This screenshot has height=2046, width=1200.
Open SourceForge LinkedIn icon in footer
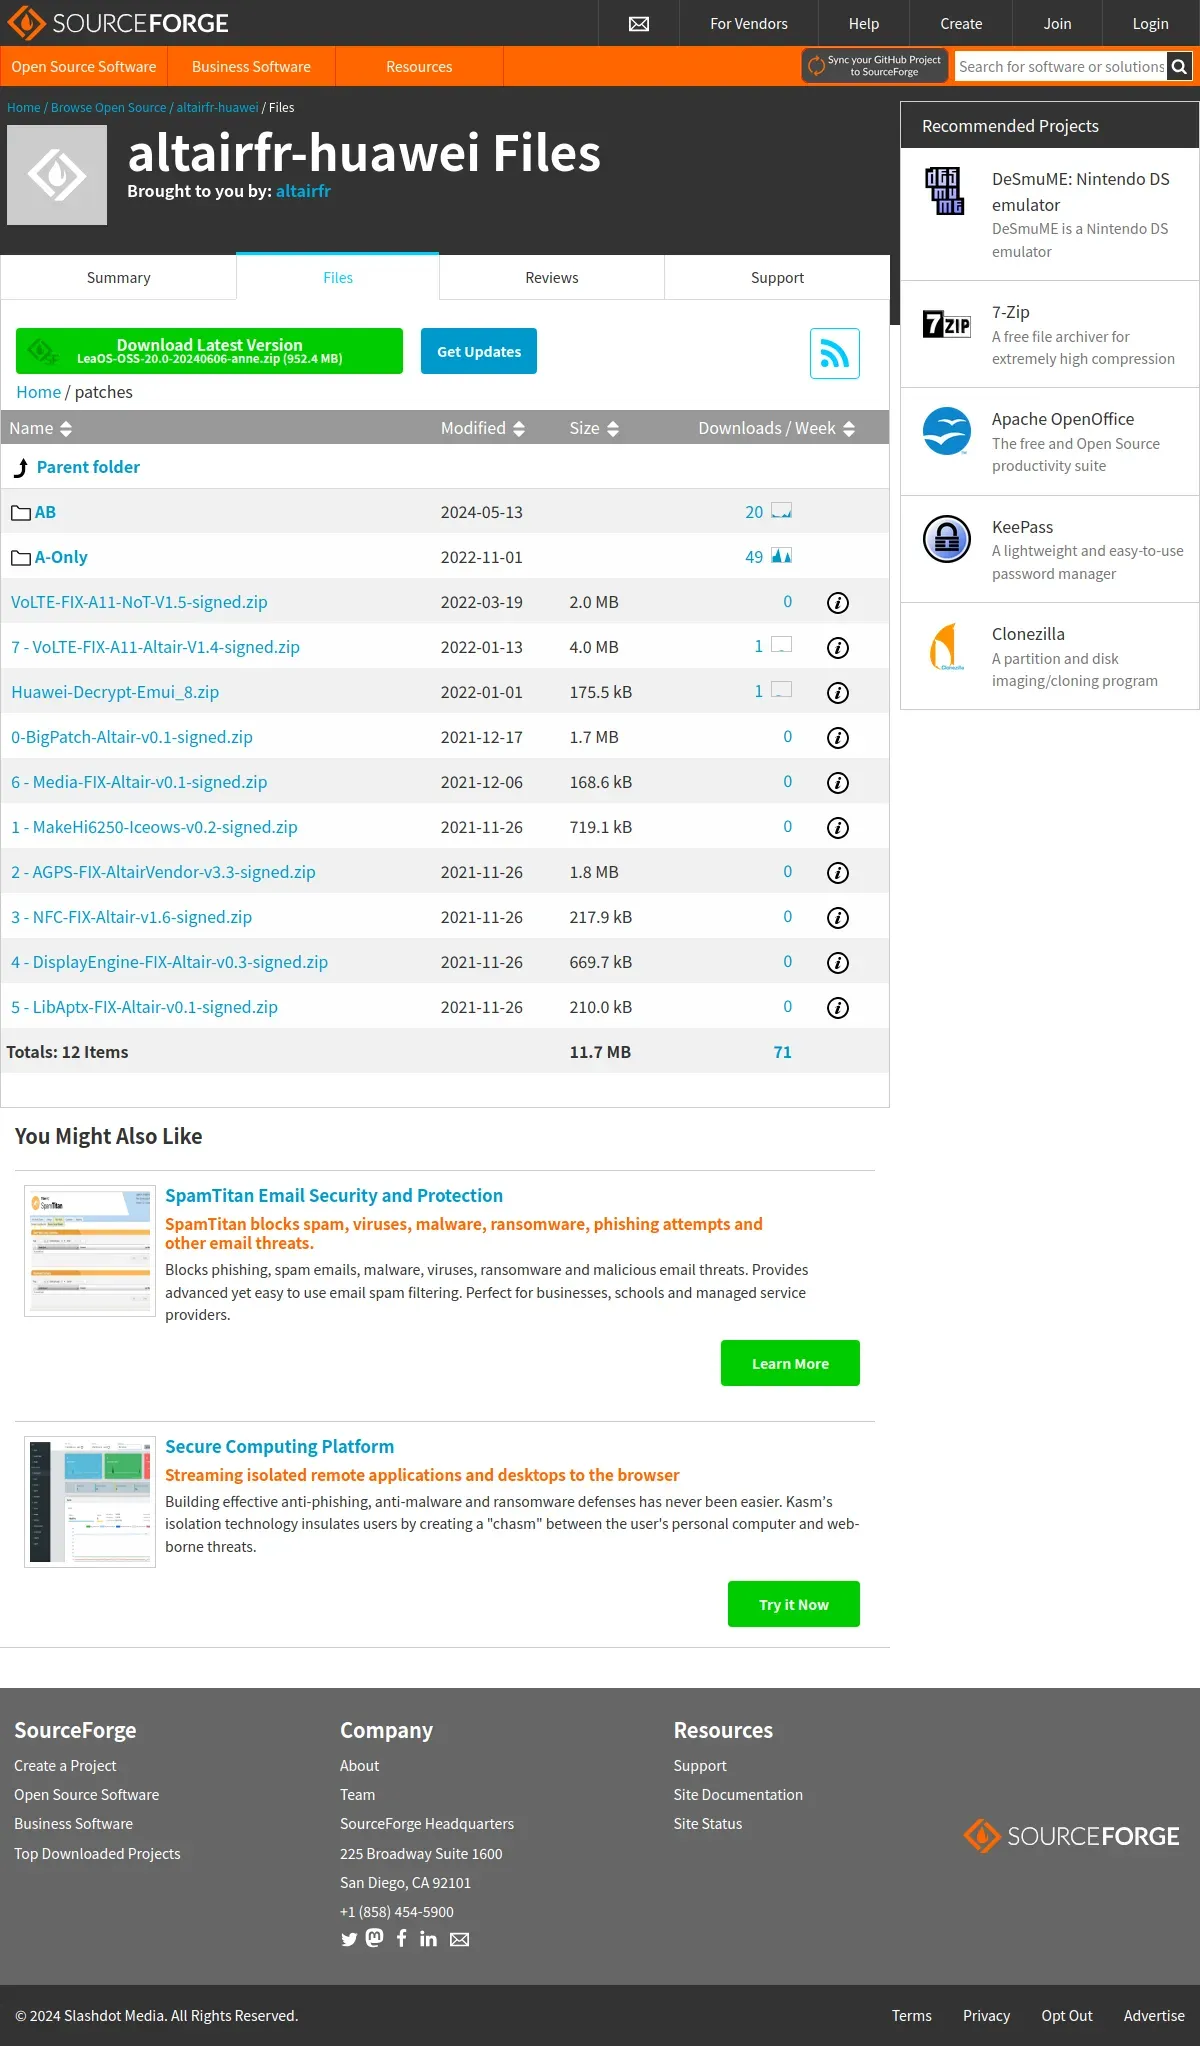click(x=428, y=1939)
